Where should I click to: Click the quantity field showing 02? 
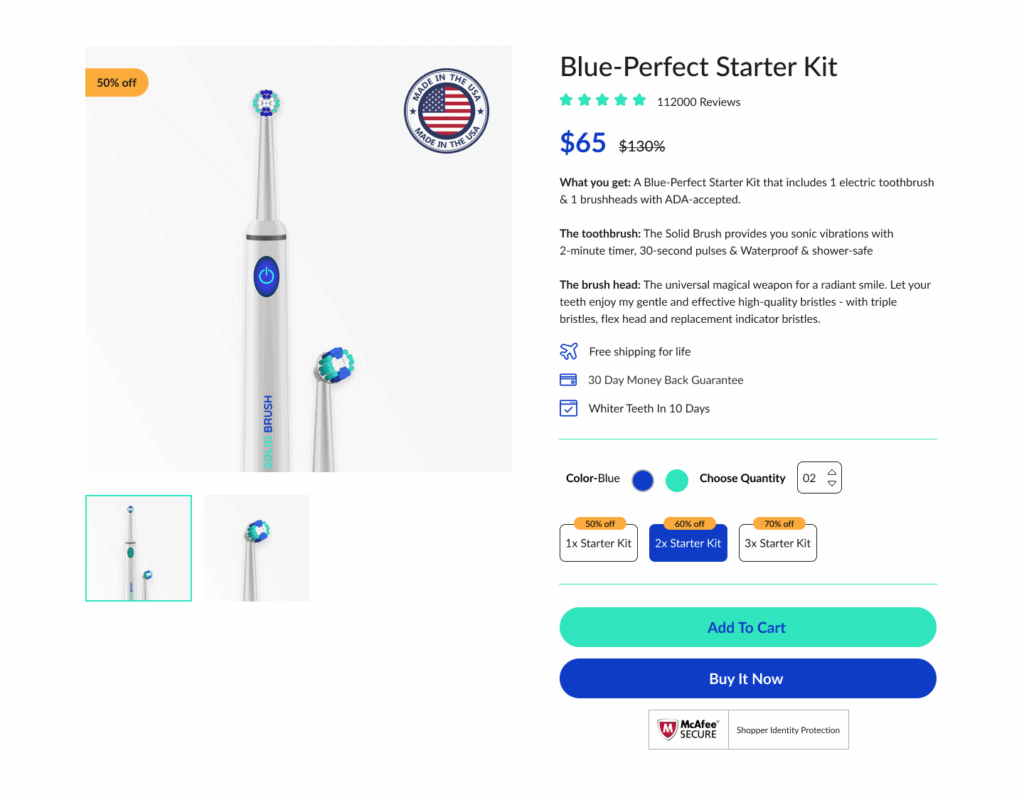[x=819, y=478]
